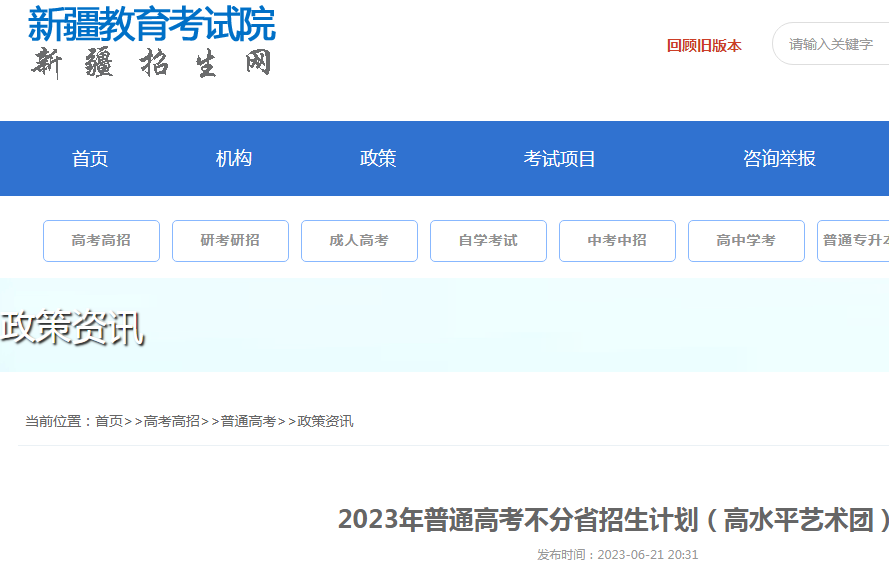Select the 自学考试 category button

[488, 241]
